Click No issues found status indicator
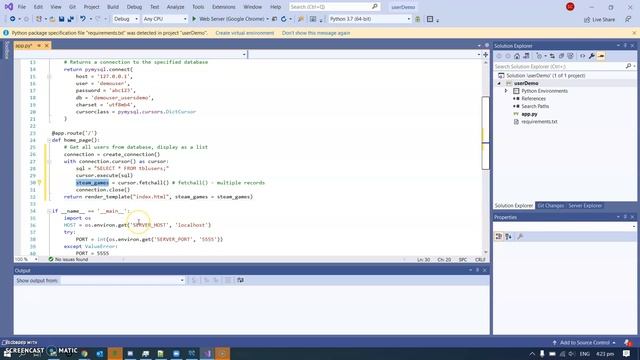This screenshot has width=640, height=360. (68, 259)
